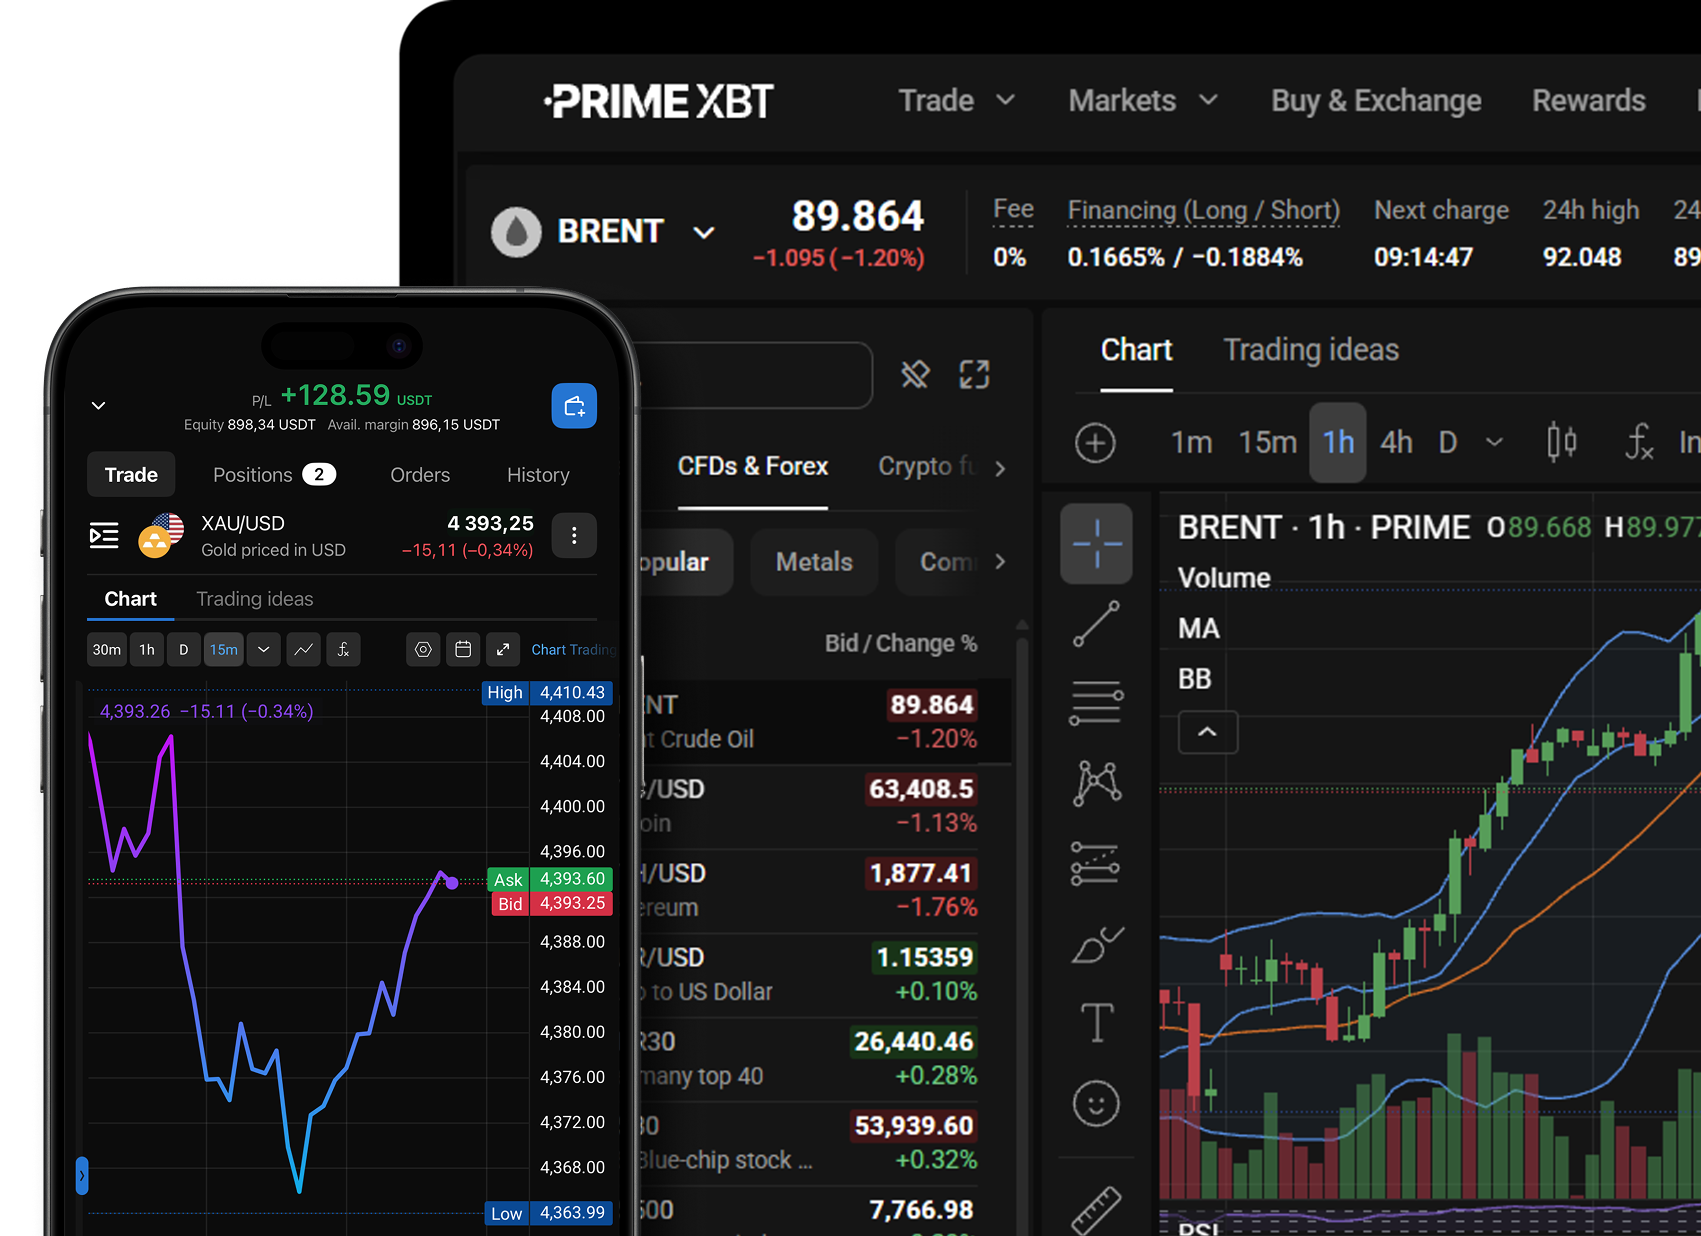Select the forecast position tool

tap(1096, 863)
